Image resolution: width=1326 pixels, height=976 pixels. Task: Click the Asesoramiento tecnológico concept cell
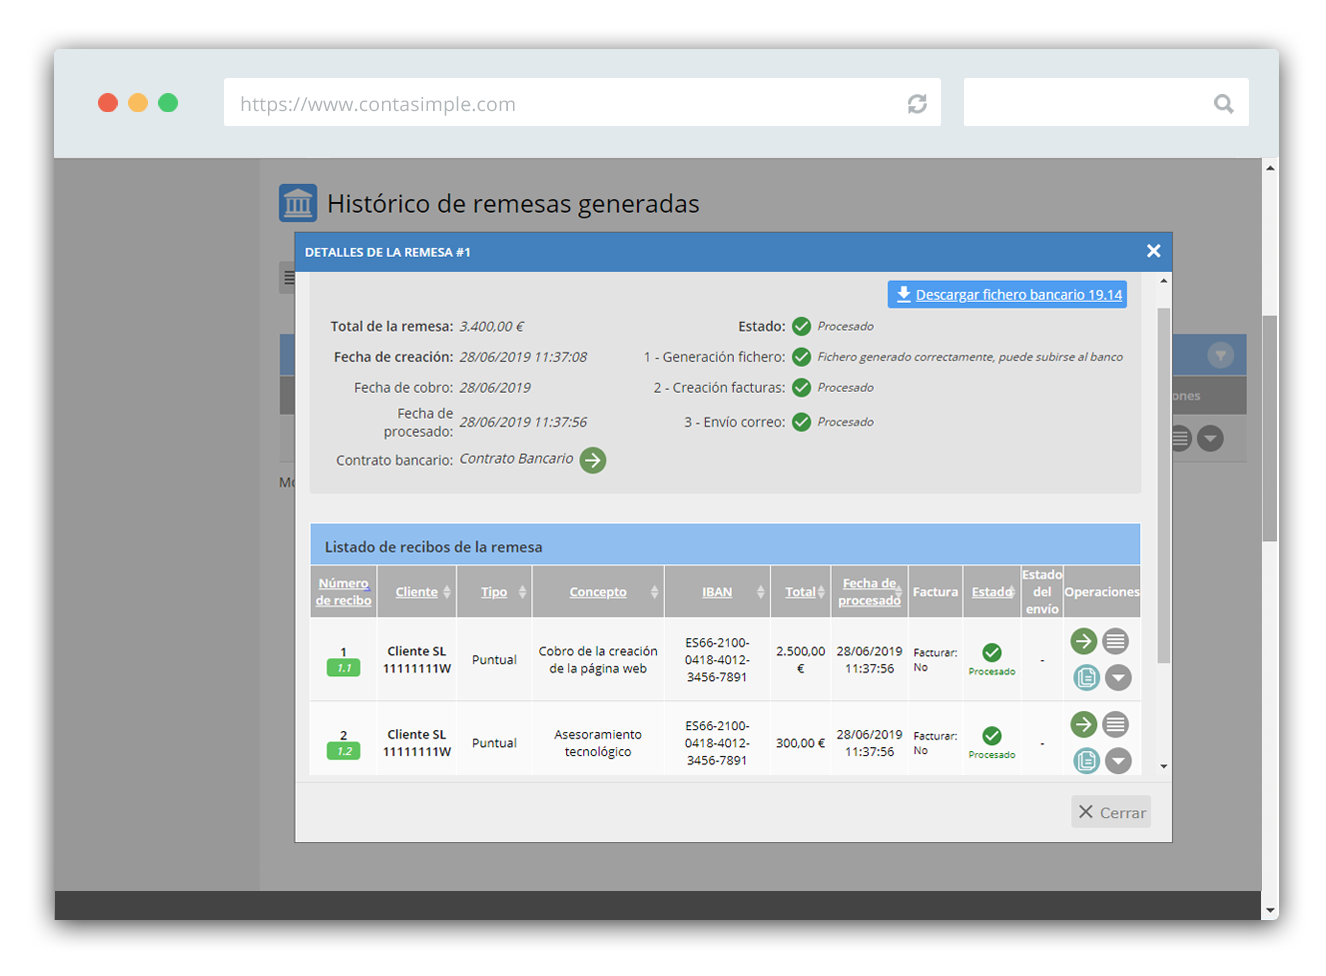click(x=598, y=743)
